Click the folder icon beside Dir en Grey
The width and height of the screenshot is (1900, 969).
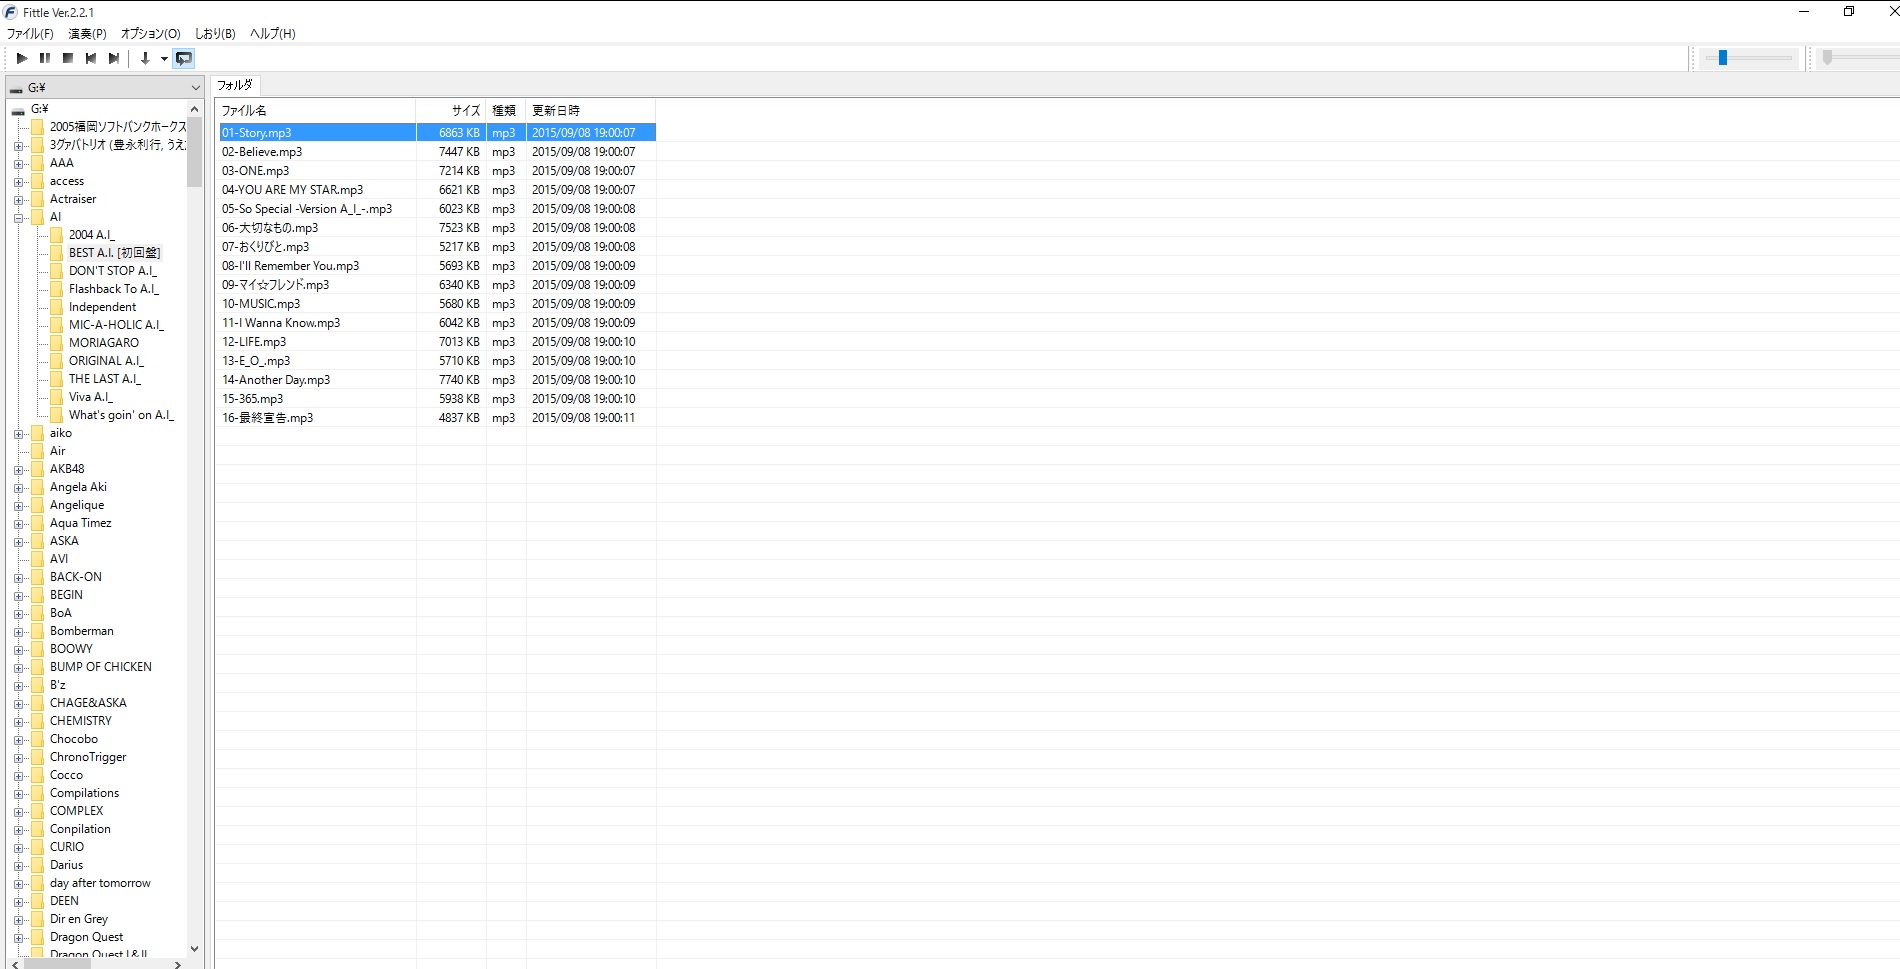(37, 919)
